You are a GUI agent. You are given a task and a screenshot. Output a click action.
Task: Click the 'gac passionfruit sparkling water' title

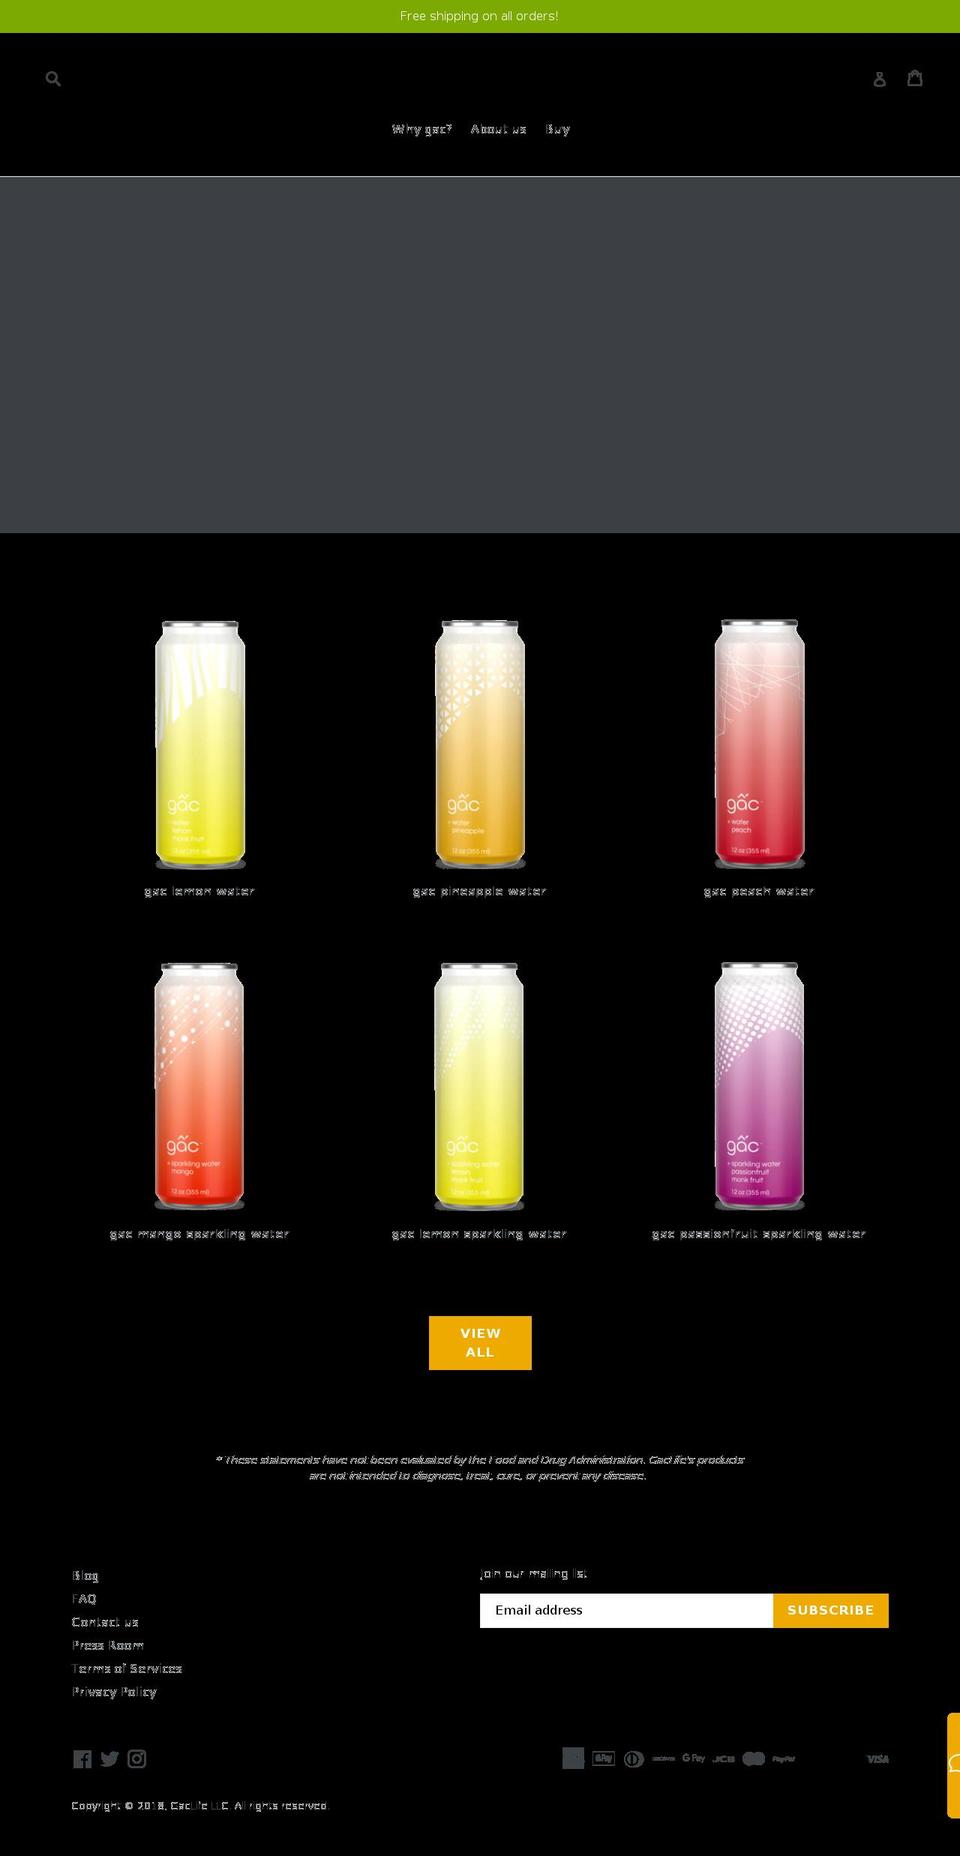759,1234
